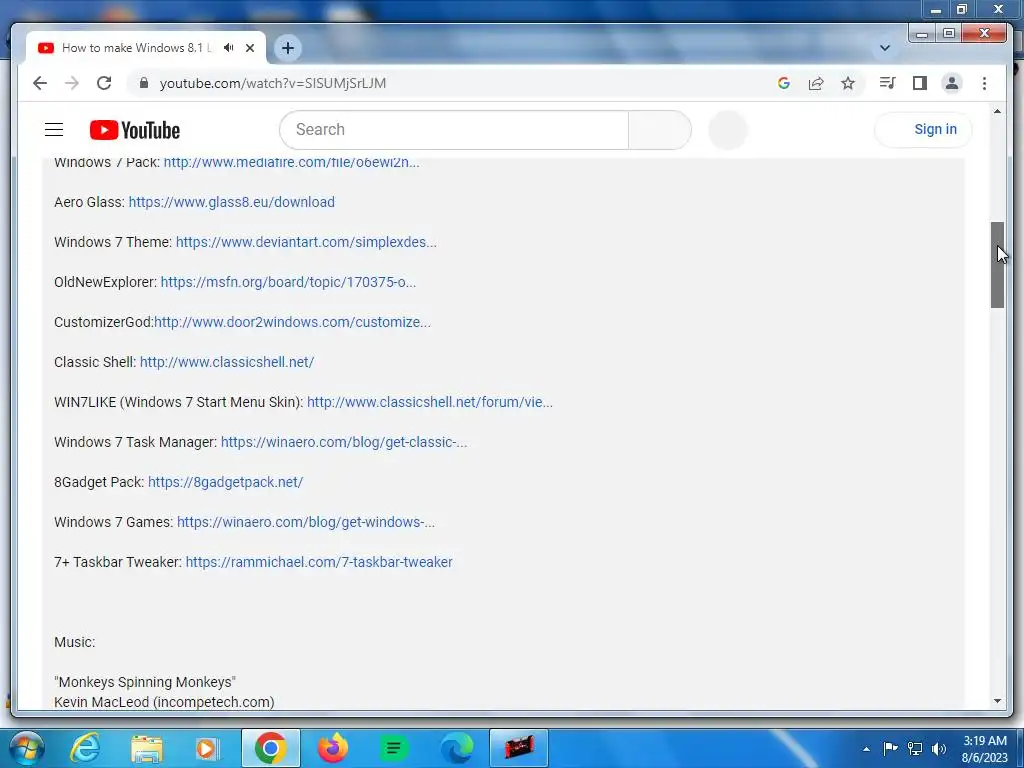
Task: Go back to previous page in Chrome
Action: [x=40, y=83]
